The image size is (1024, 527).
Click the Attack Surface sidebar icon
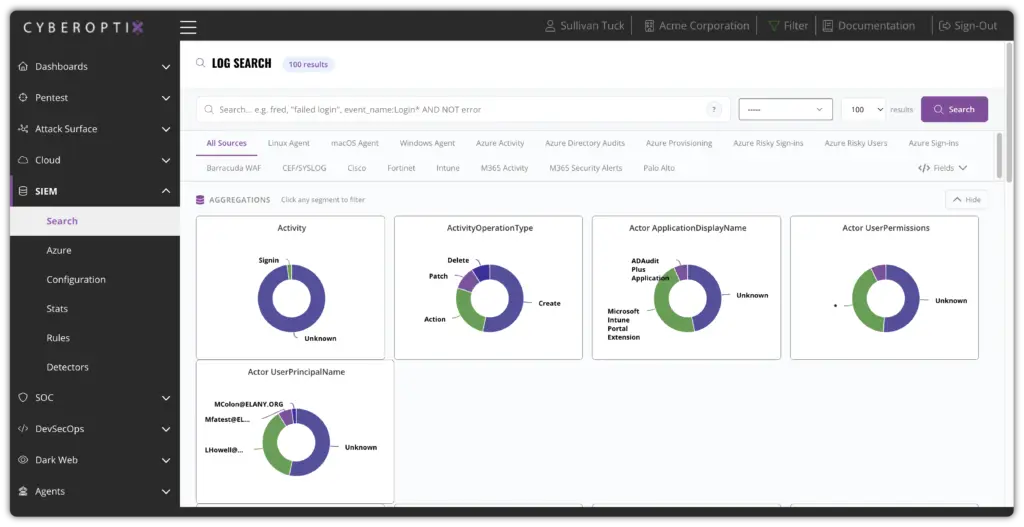pyautogui.click(x=24, y=129)
